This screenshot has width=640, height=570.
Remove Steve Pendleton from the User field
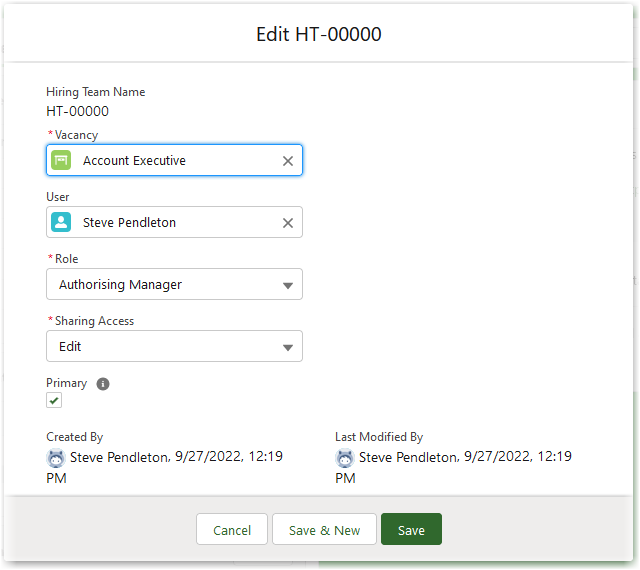(x=288, y=223)
